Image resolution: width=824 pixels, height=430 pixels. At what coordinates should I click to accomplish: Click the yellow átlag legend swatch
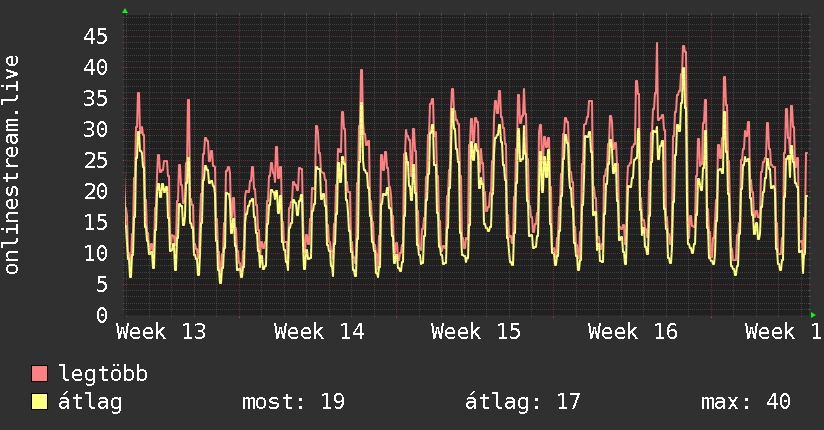(39, 401)
